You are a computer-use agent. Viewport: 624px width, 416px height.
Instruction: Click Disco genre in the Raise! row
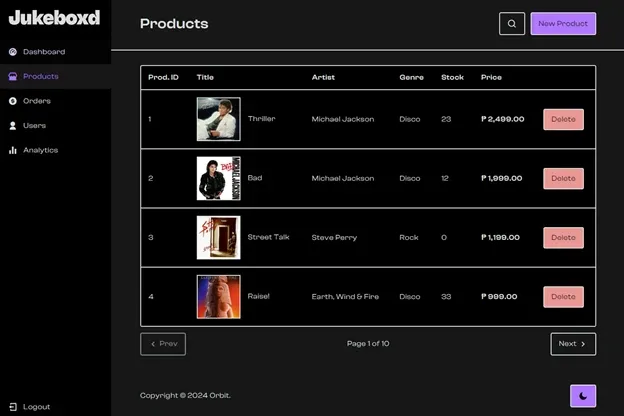click(x=410, y=297)
